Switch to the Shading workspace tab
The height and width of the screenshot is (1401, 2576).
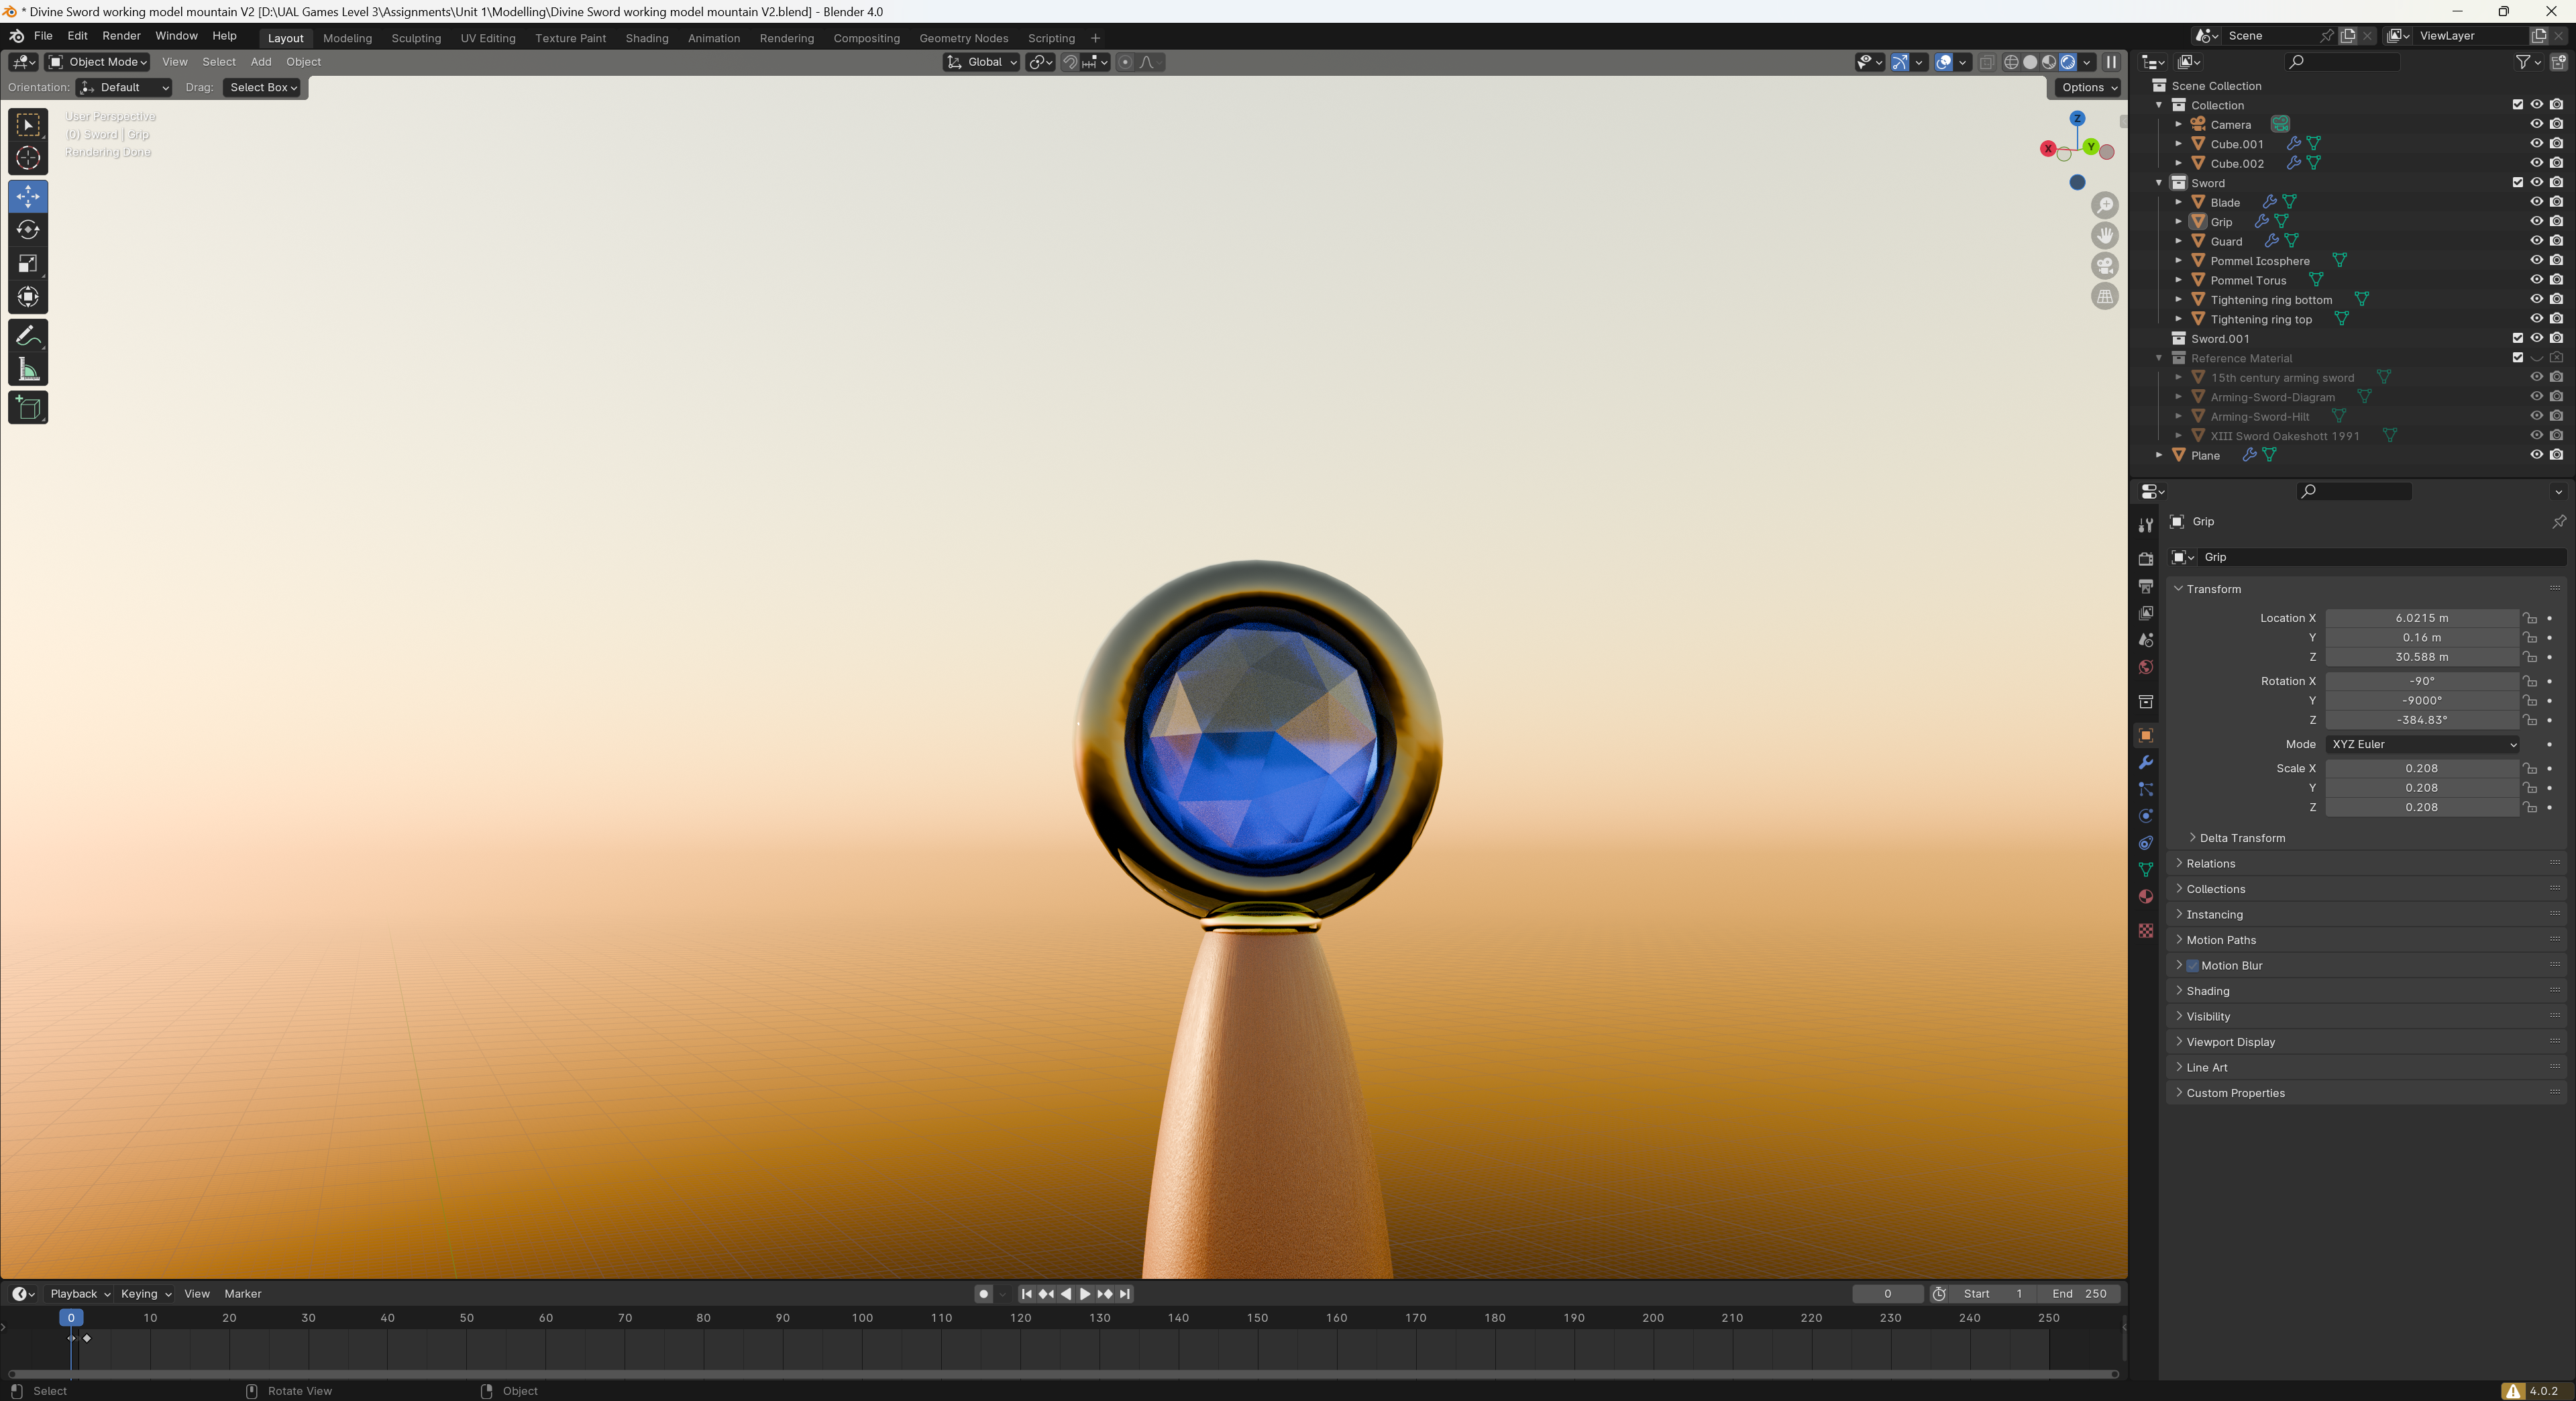coord(646,38)
